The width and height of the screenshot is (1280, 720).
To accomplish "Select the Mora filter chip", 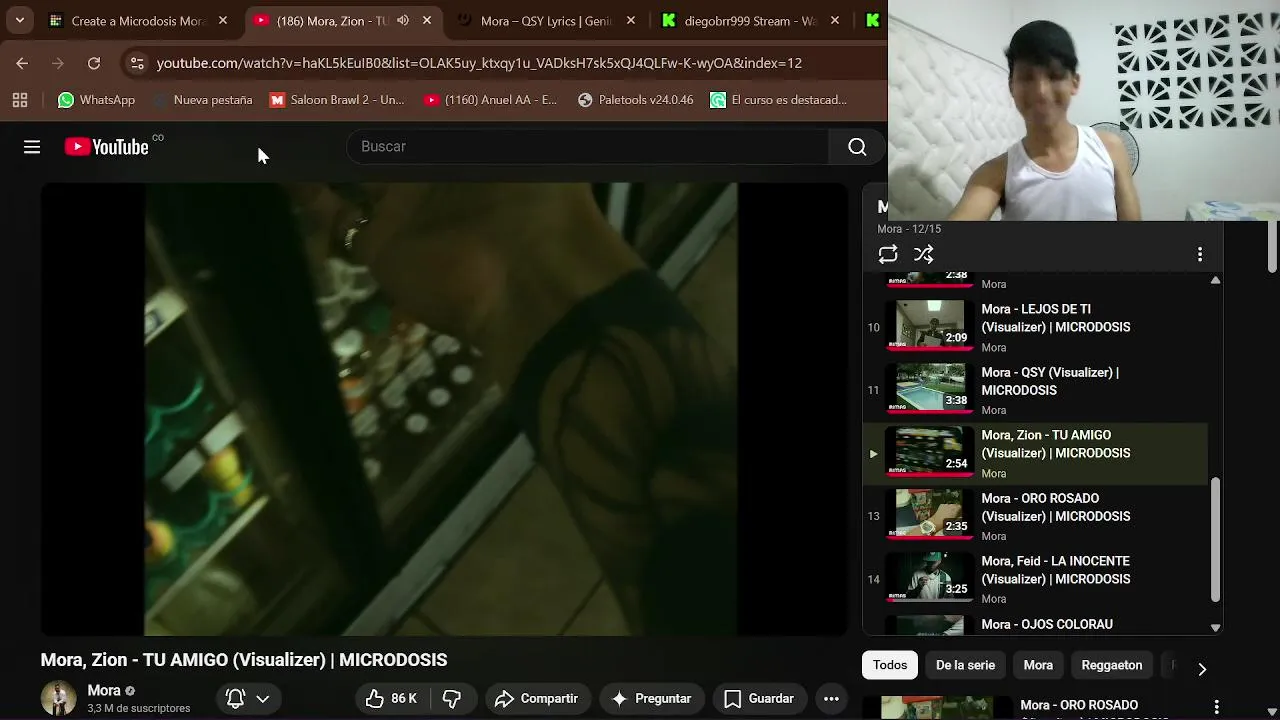I will coord(1038,665).
